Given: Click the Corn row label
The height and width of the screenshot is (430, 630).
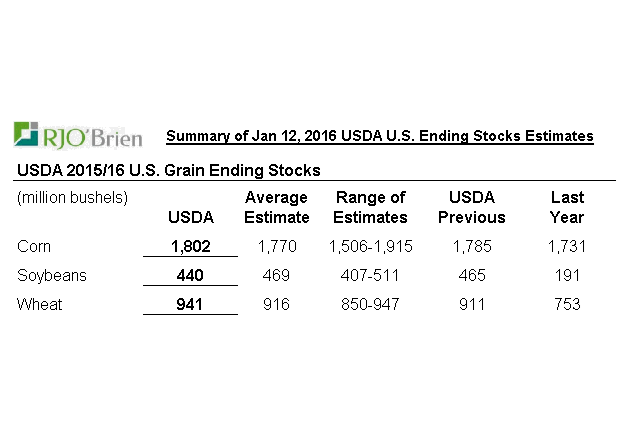Looking at the screenshot, I should [35, 245].
